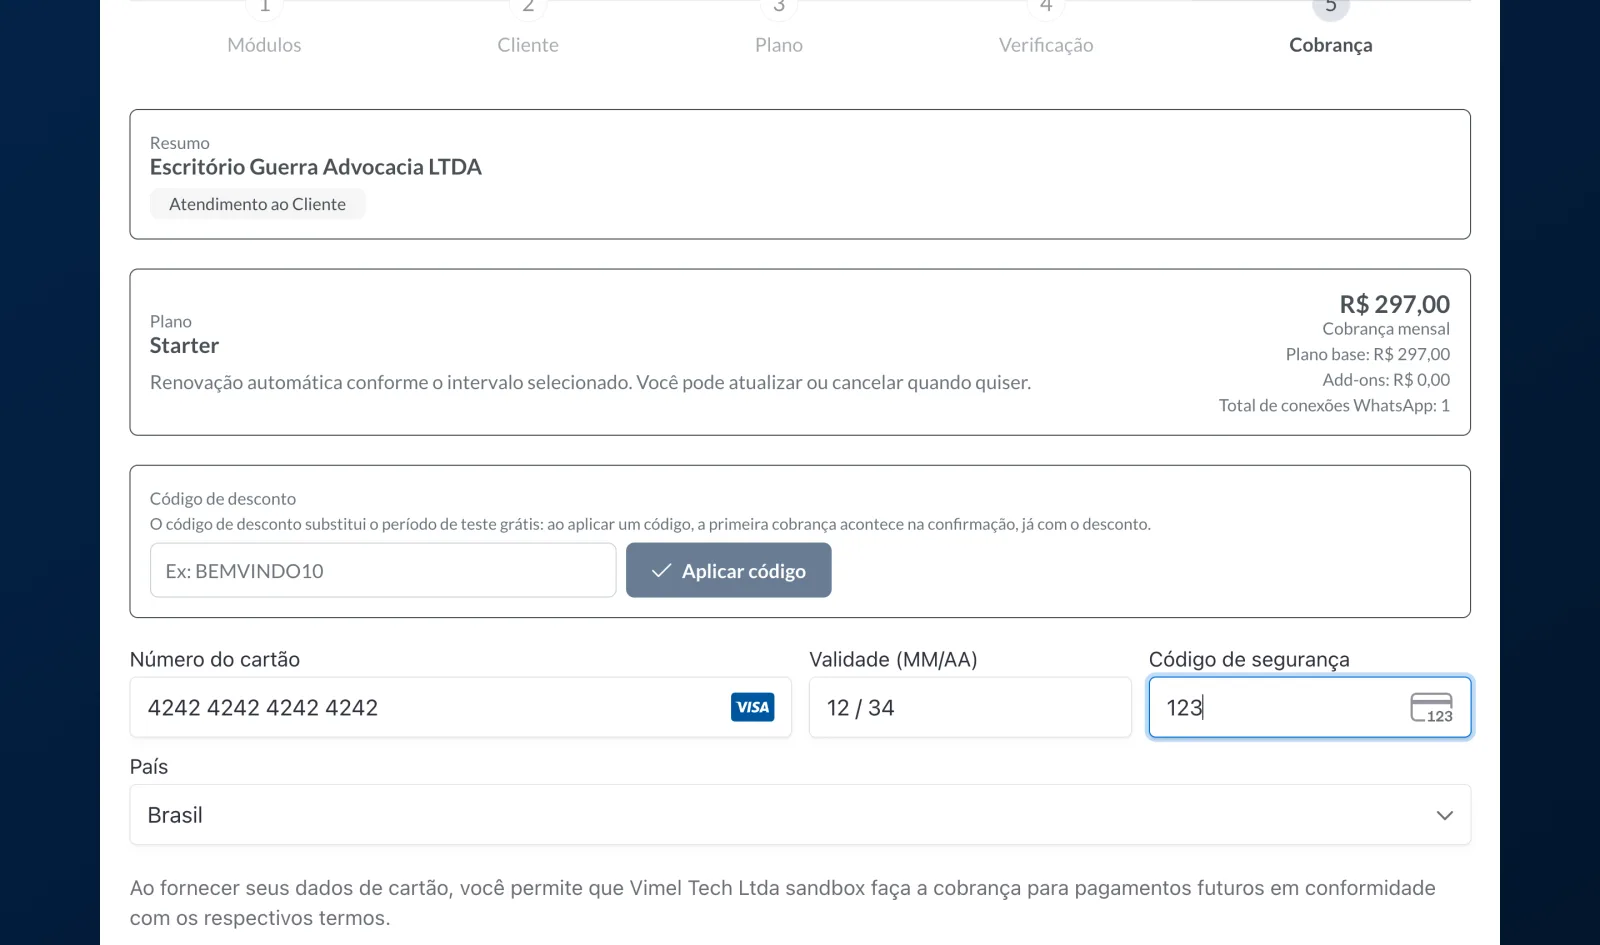Go to the Módulos step
Screen dimensions: 1600x945
coord(264,45)
